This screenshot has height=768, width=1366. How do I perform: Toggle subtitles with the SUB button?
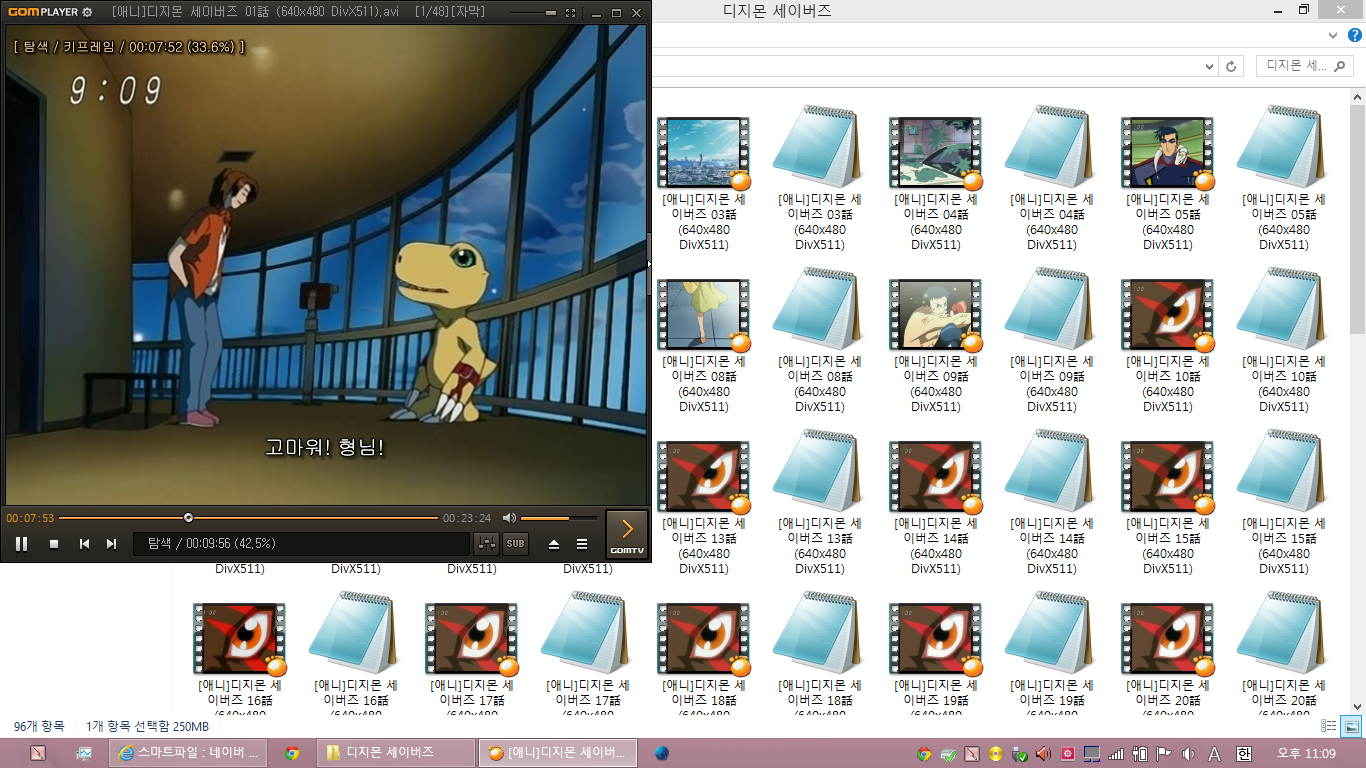(515, 544)
